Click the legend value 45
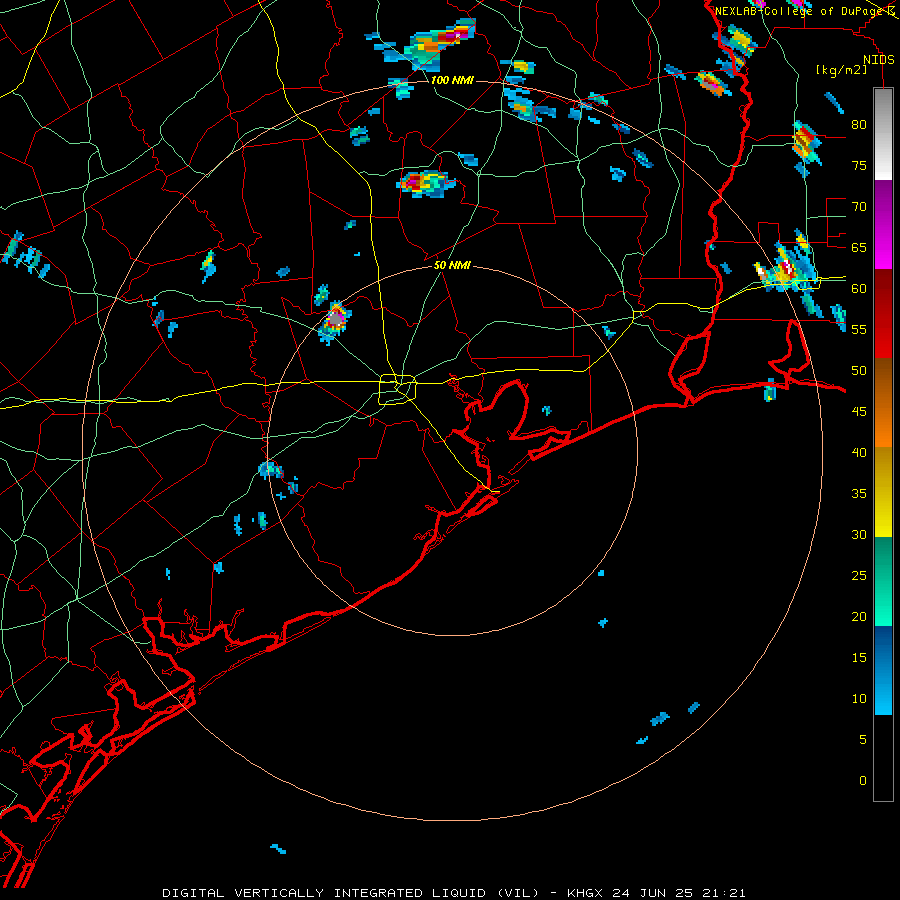This screenshot has width=900, height=900. (859, 412)
